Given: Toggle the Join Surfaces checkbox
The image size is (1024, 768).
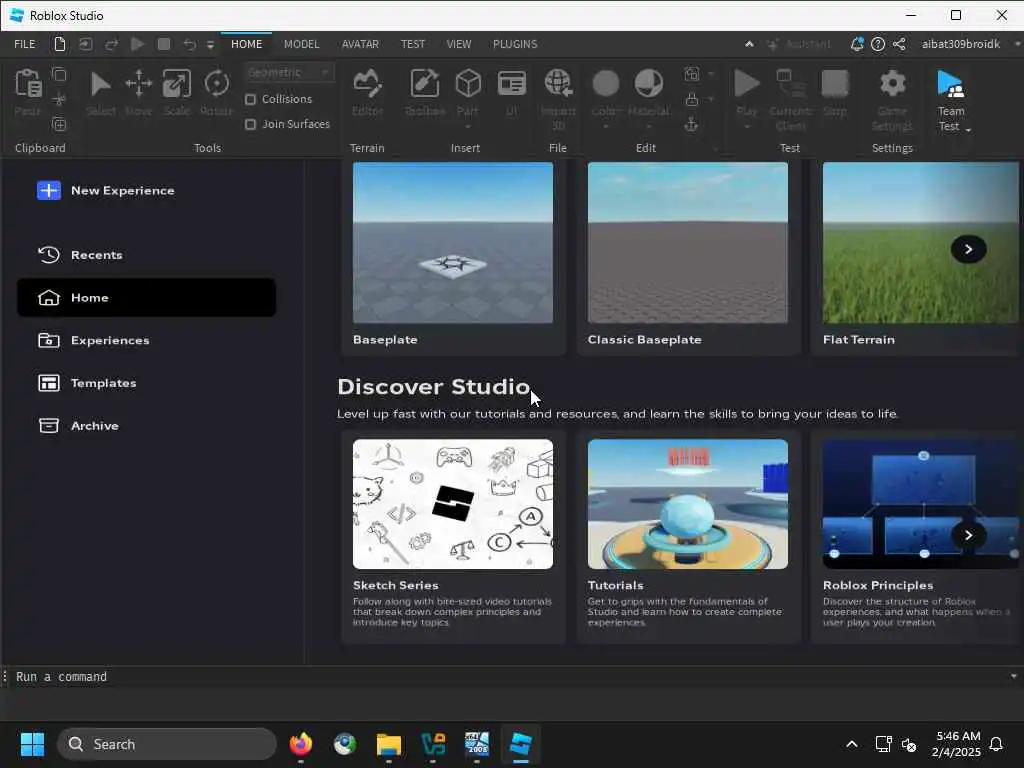Looking at the screenshot, I should pyautogui.click(x=251, y=124).
